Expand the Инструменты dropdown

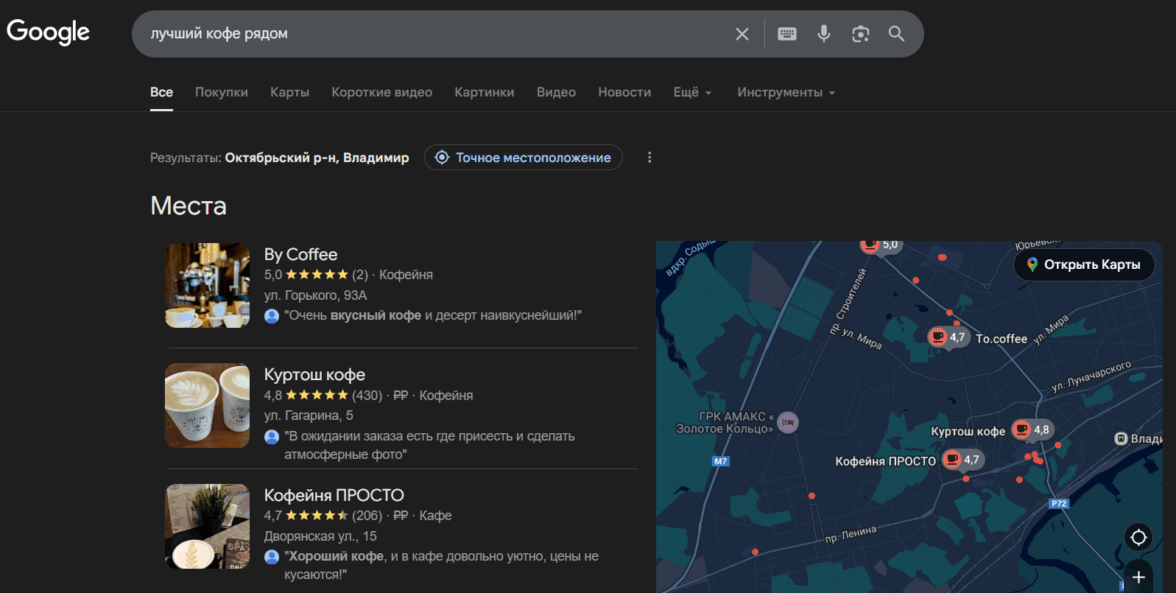click(785, 92)
